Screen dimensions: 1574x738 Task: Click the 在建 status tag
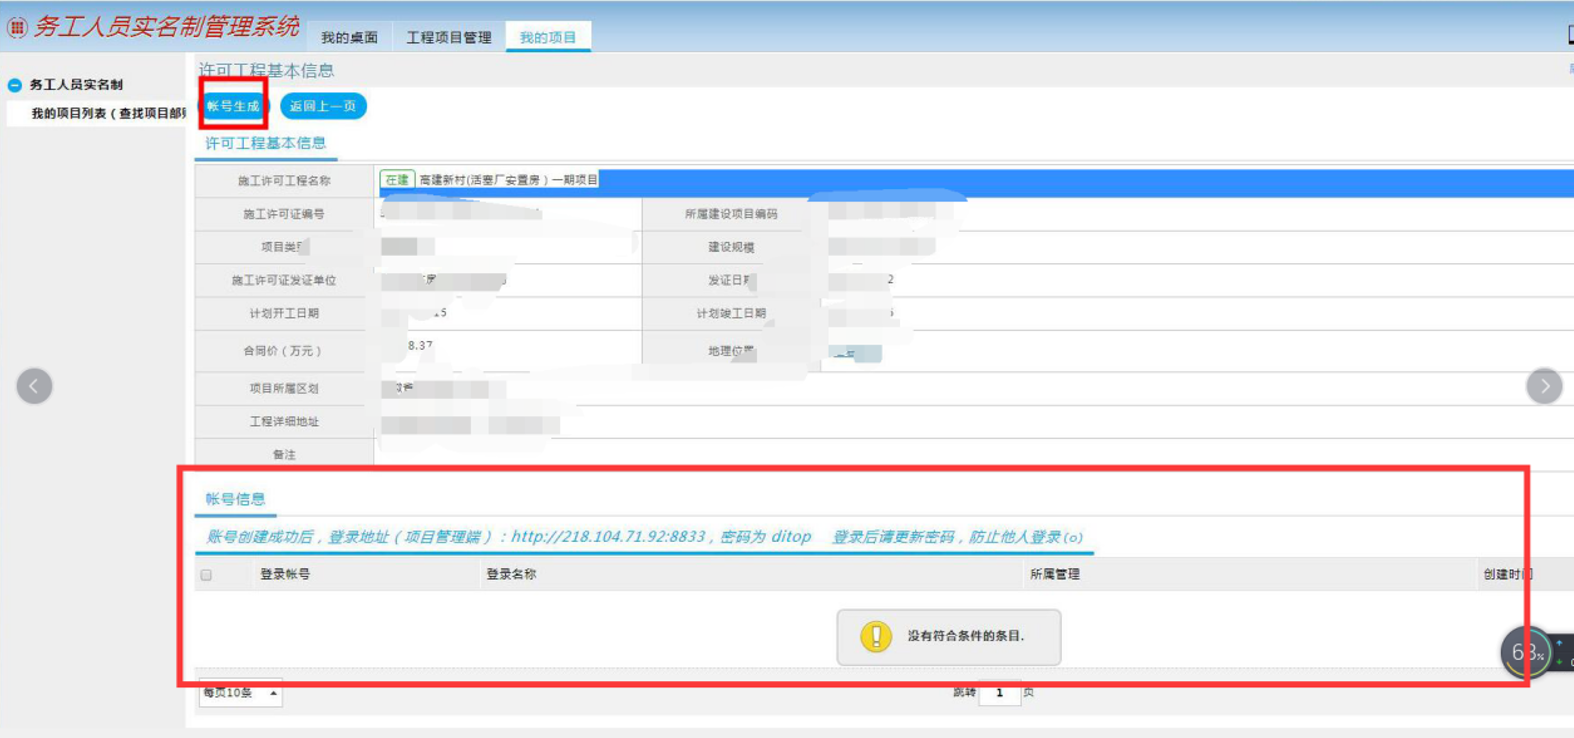[x=397, y=180]
